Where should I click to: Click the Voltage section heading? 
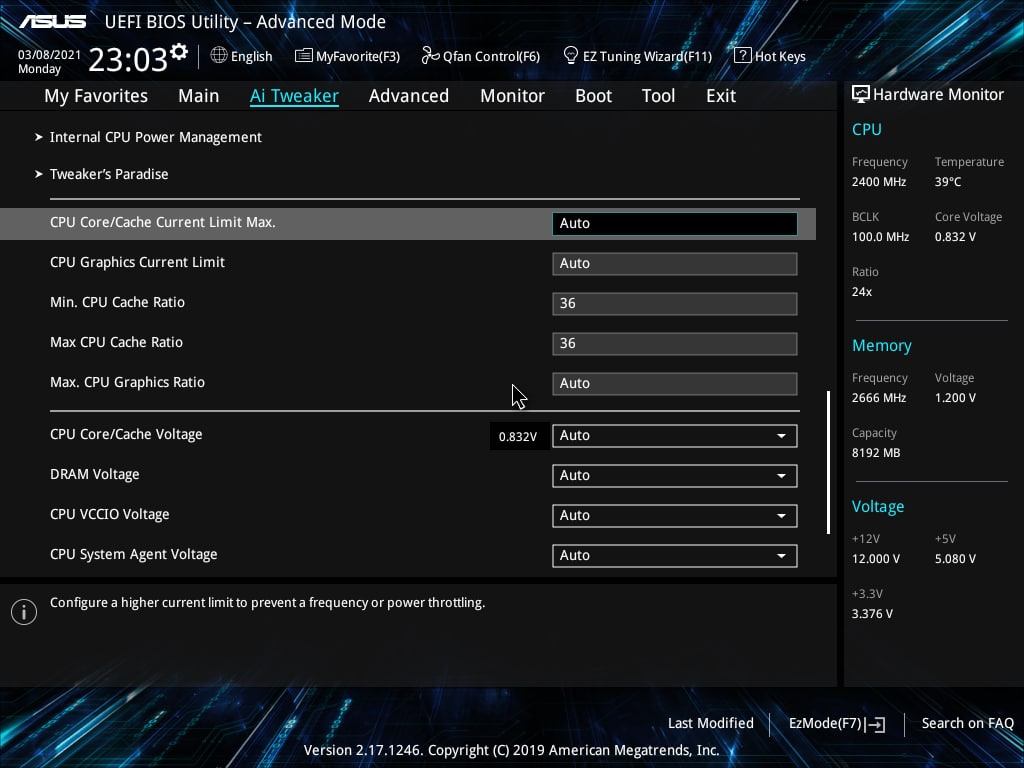[878, 507]
